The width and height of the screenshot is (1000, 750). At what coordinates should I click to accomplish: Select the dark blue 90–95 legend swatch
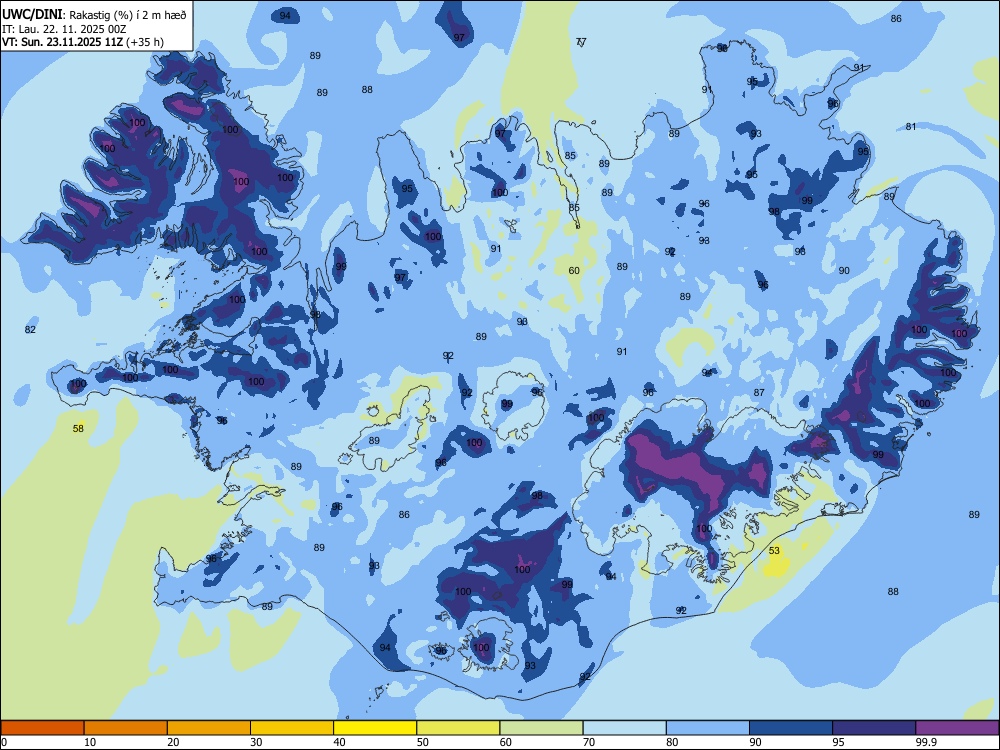click(791, 728)
